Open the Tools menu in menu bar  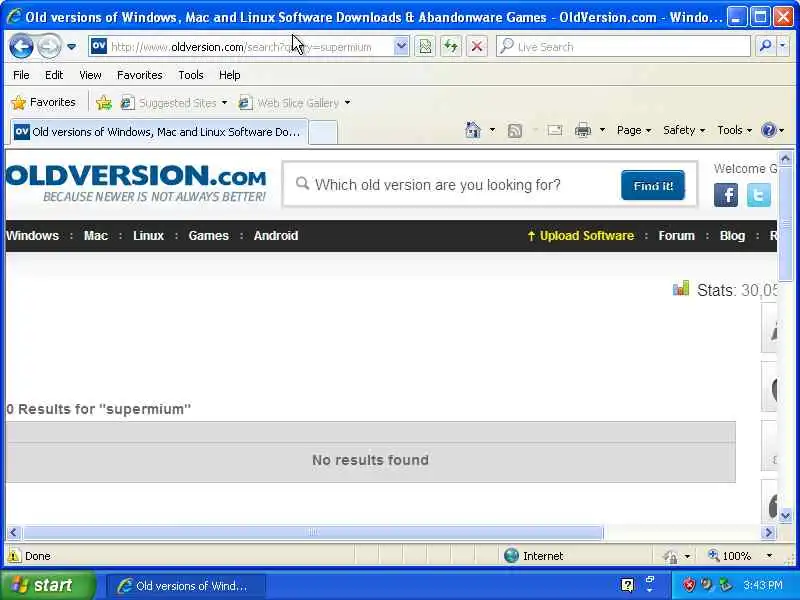click(191, 75)
